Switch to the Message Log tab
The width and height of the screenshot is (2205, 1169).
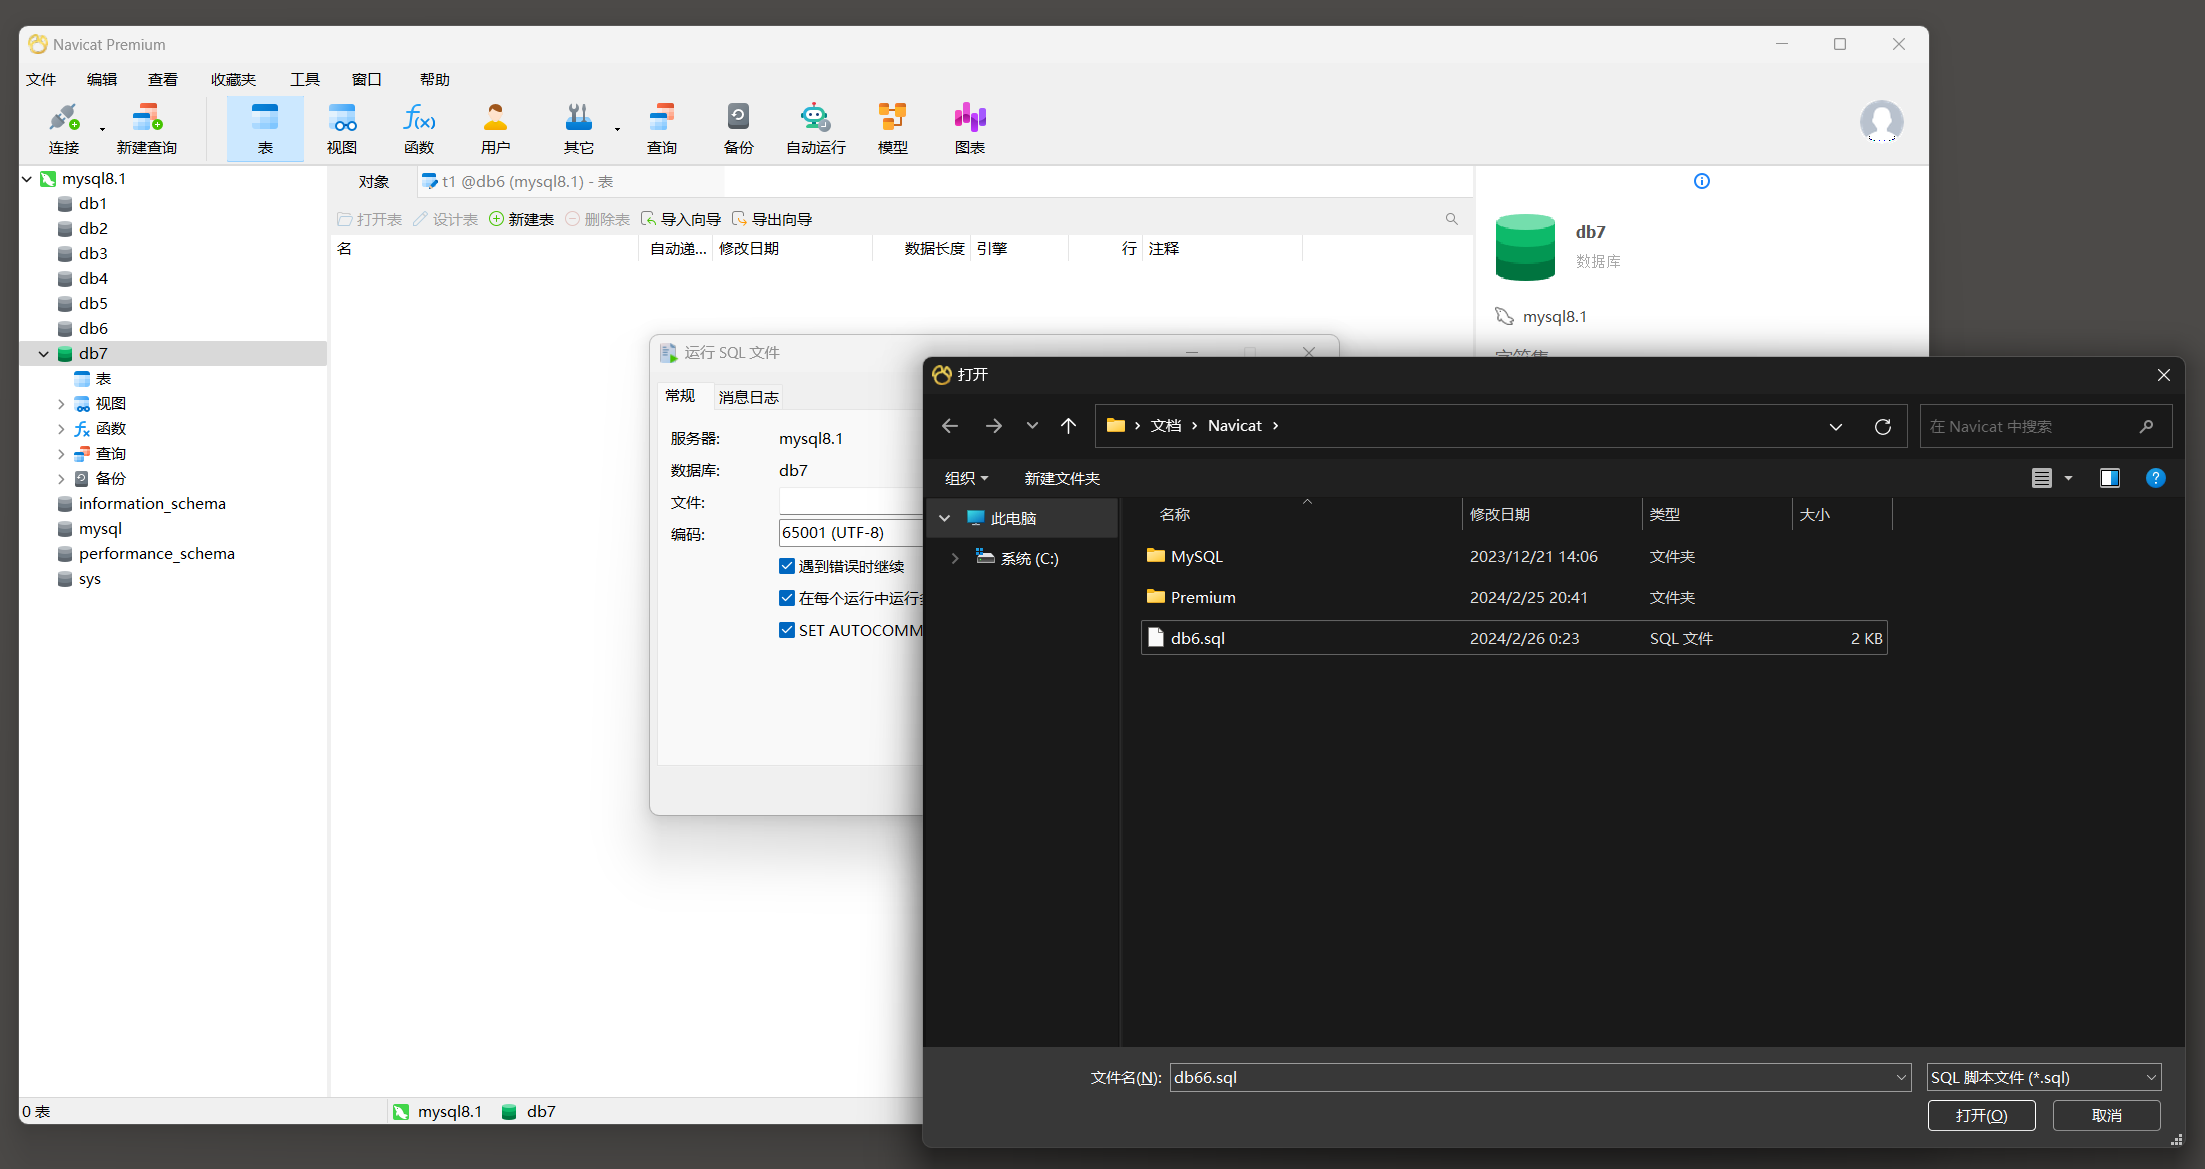click(x=748, y=397)
